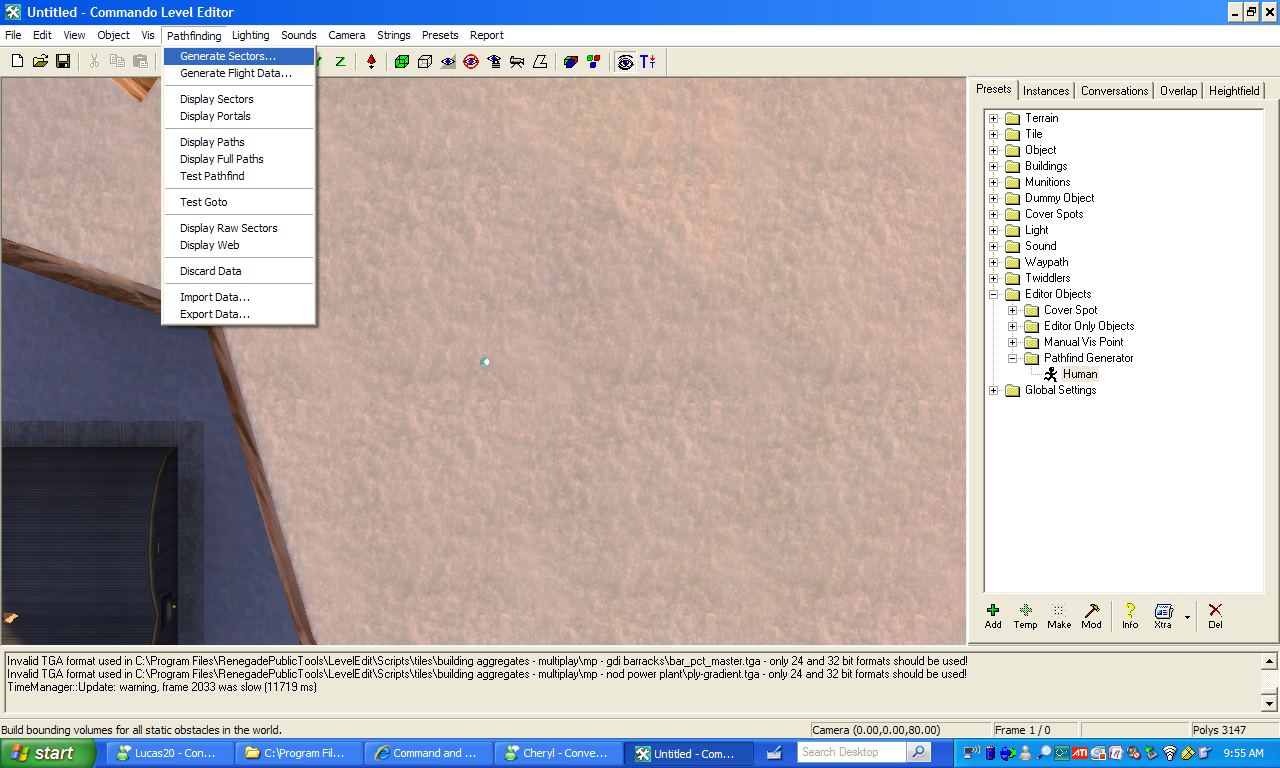Select the Human pathfind generator item
Viewport: 1280px width, 768px height.
click(1079, 374)
